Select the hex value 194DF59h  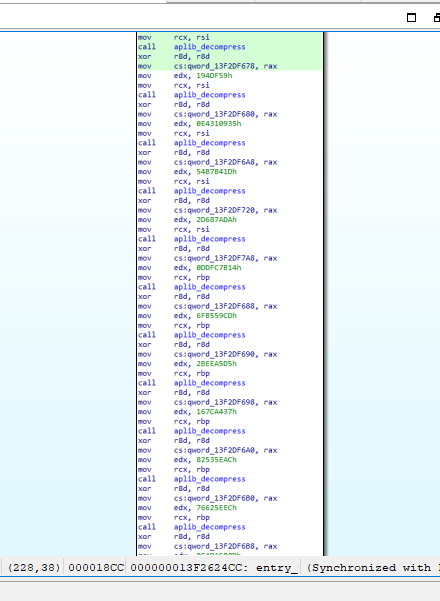[214, 76]
